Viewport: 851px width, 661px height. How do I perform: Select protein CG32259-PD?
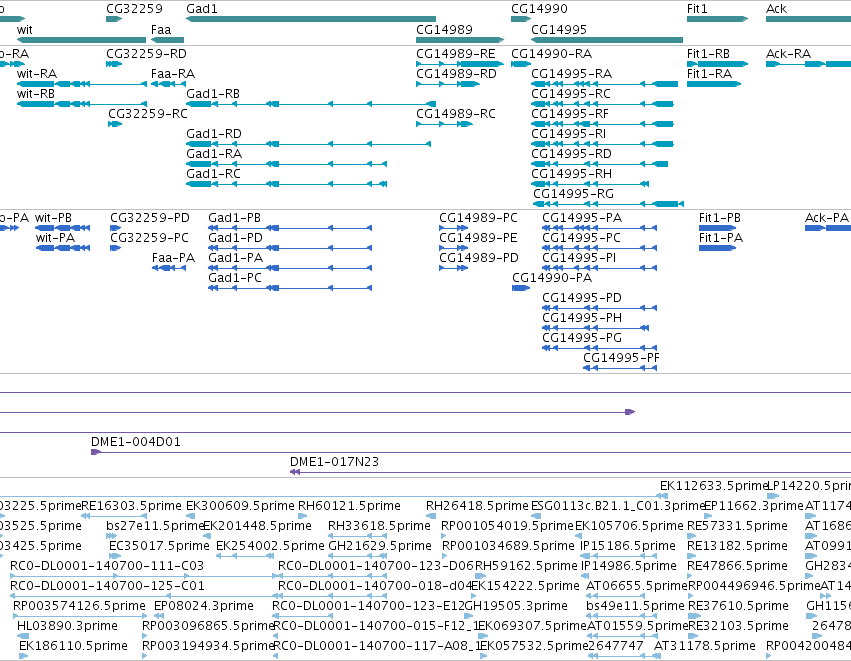116,228
